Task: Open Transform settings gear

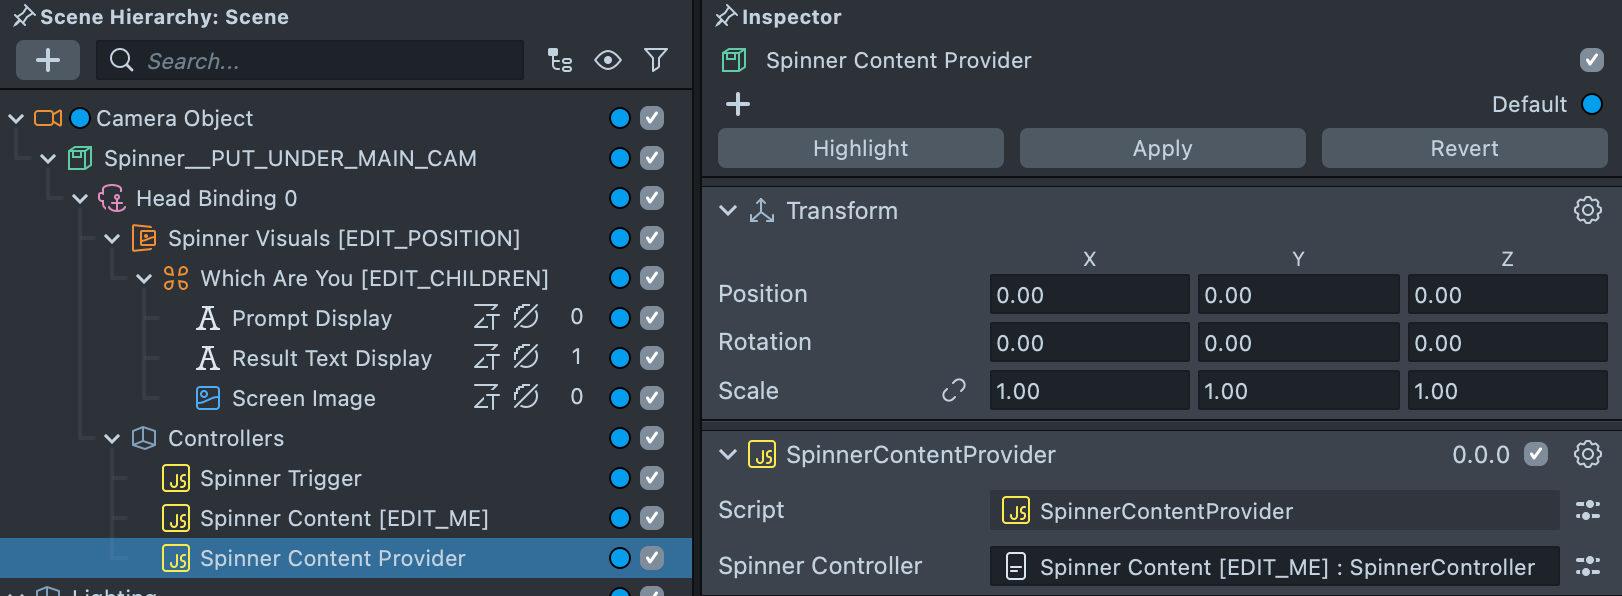Action: tap(1587, 210)
